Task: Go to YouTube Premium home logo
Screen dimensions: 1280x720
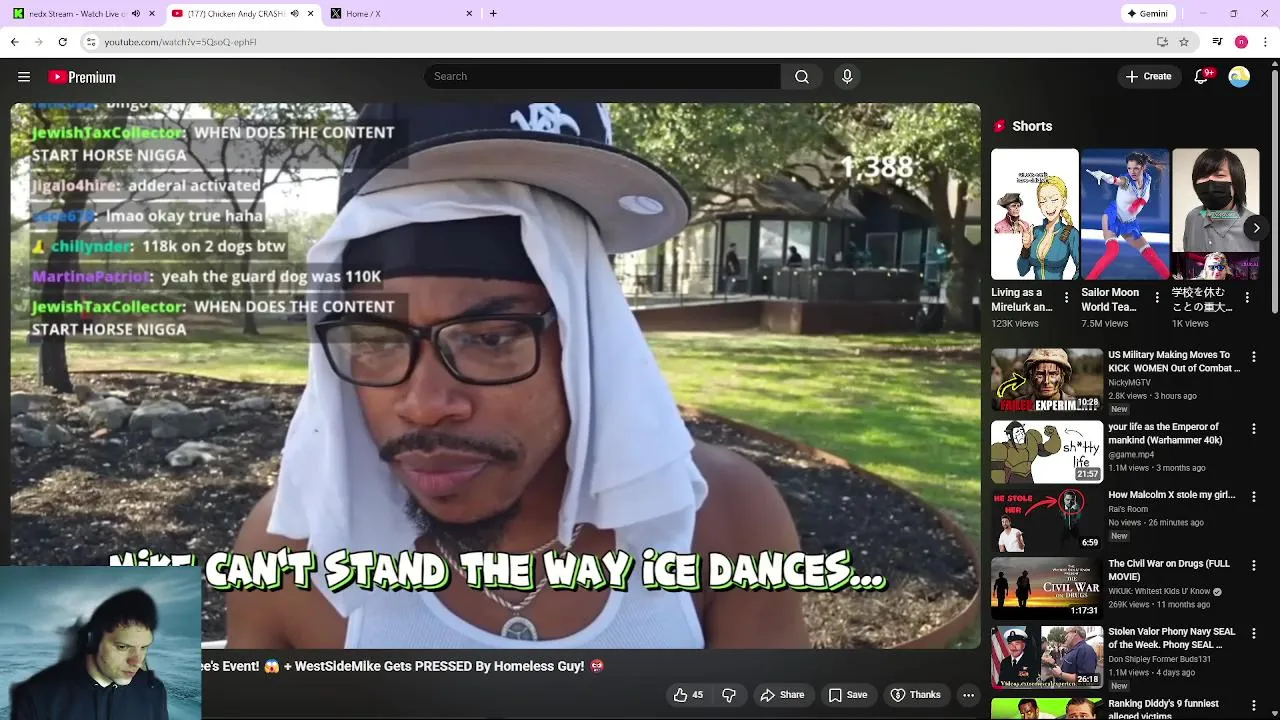Action: coord(82,77)
